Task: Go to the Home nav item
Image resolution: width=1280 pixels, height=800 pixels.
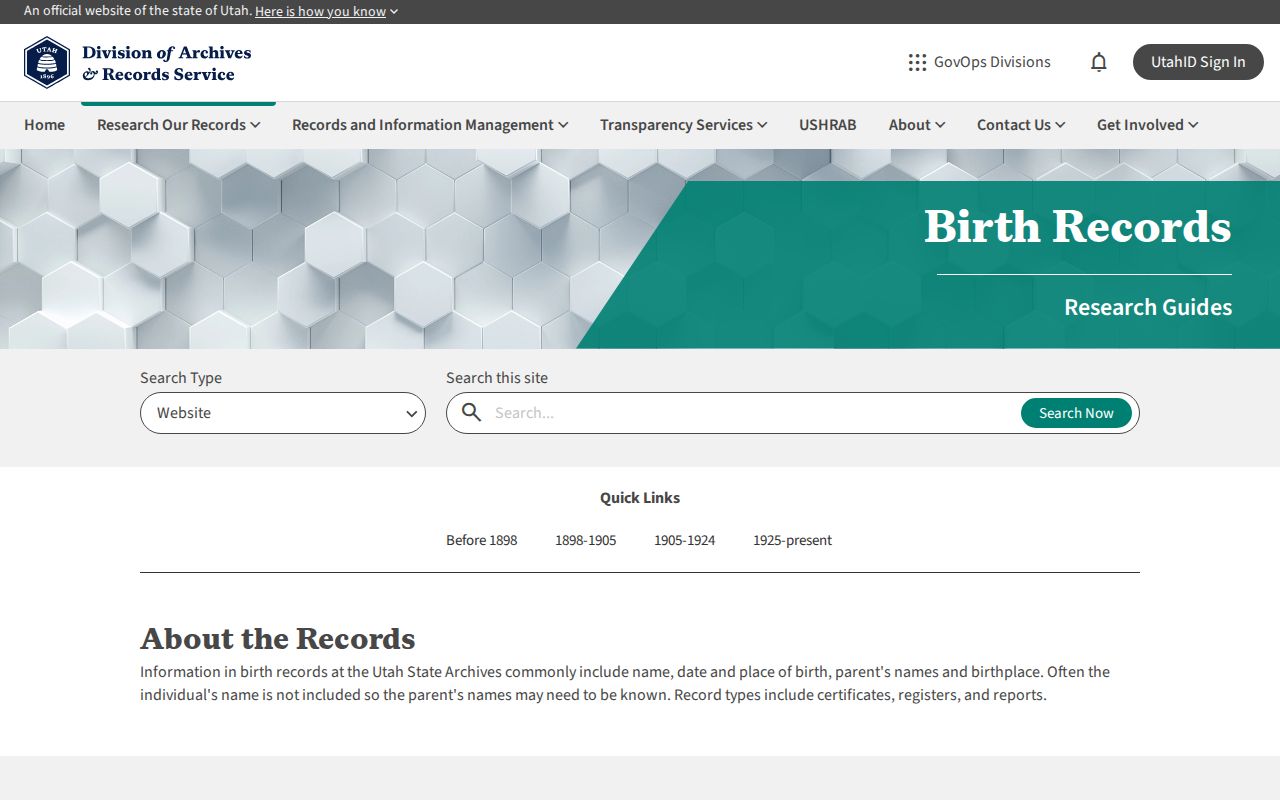Action: tap(45, 125)
